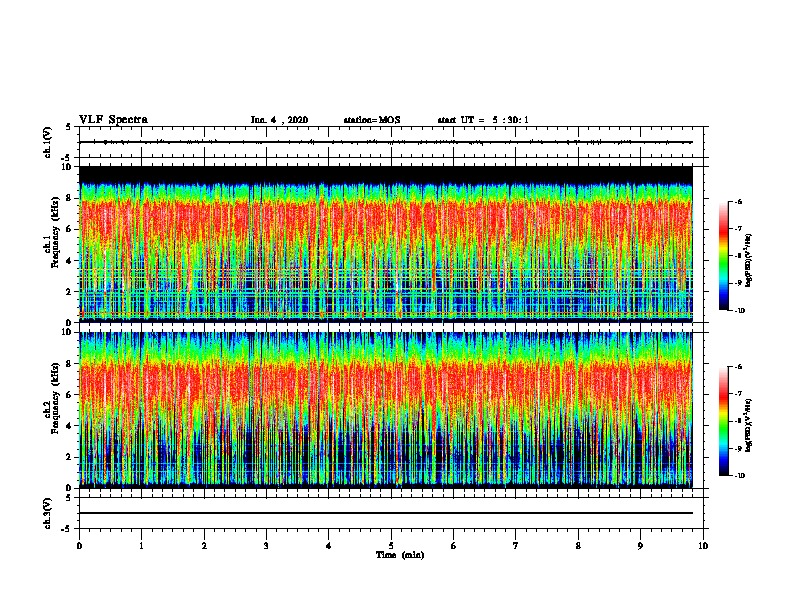
Task: Select the ch.2 spectrogram color scale bar
Action: coord(723,421)
